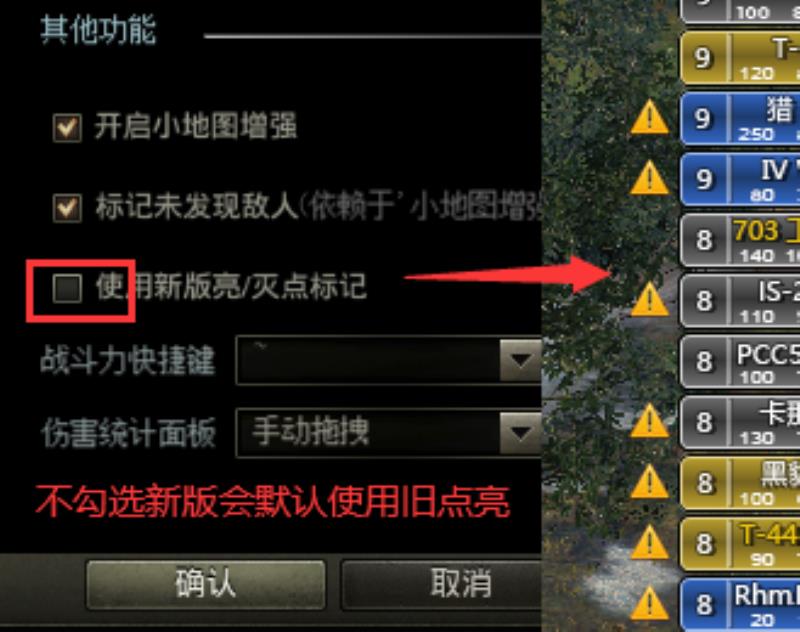800x632 pixels.
Task: Click the warning triangle next to T-44
Action: tap(649, 543)
